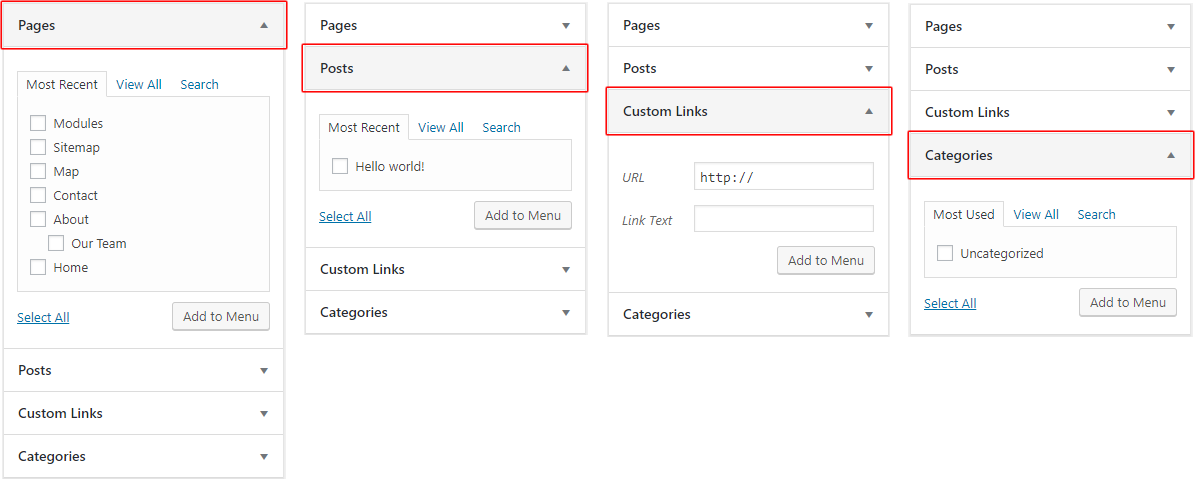Check the Uncategorized category checkbox
This screenshot has width=1195, height=479.
[x=945, y=254]
